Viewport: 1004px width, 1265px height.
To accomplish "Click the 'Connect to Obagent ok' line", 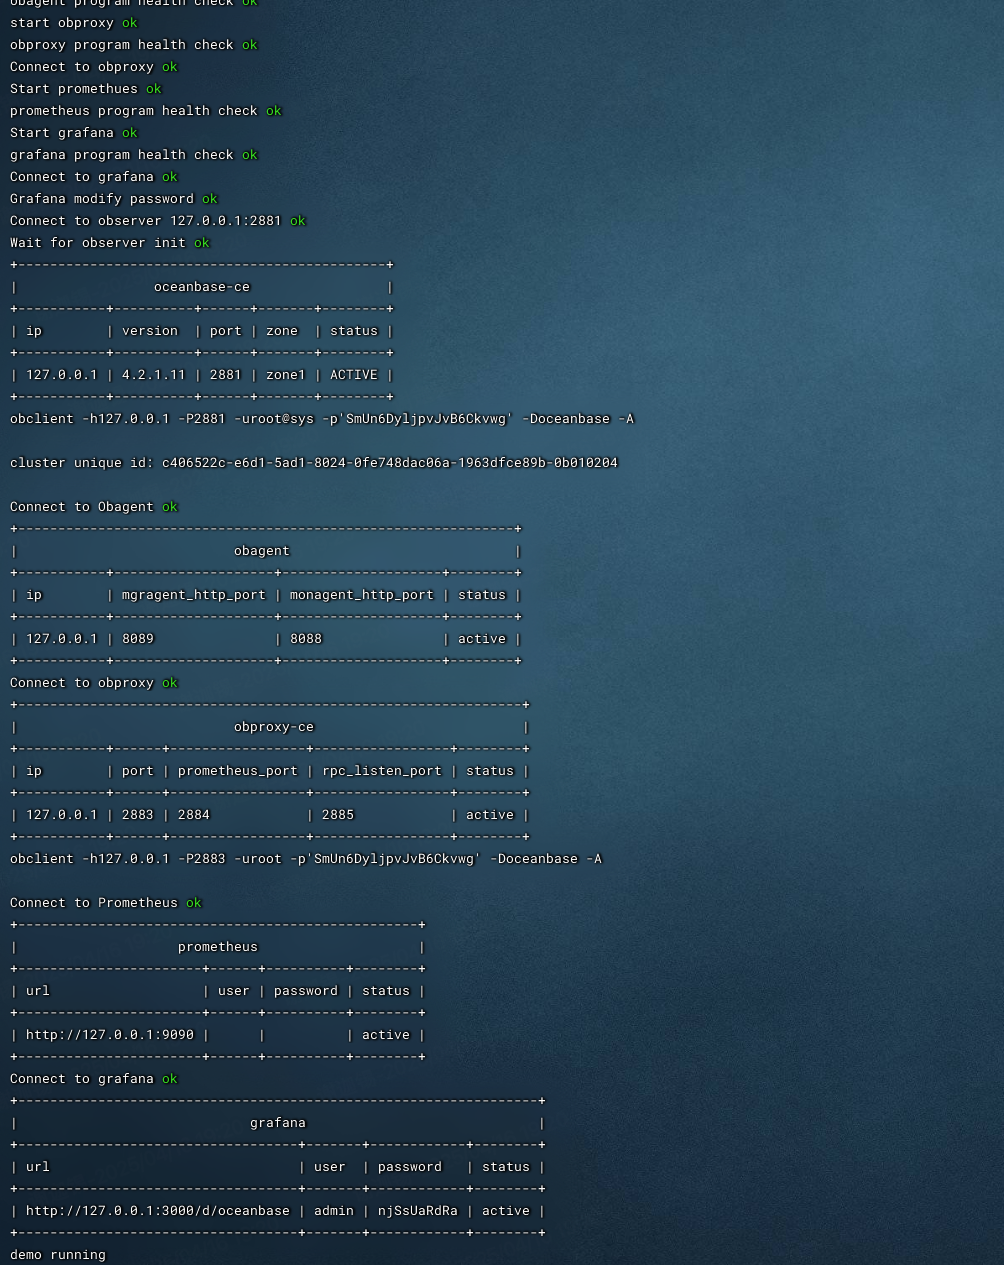I will [x=94, y=507].
